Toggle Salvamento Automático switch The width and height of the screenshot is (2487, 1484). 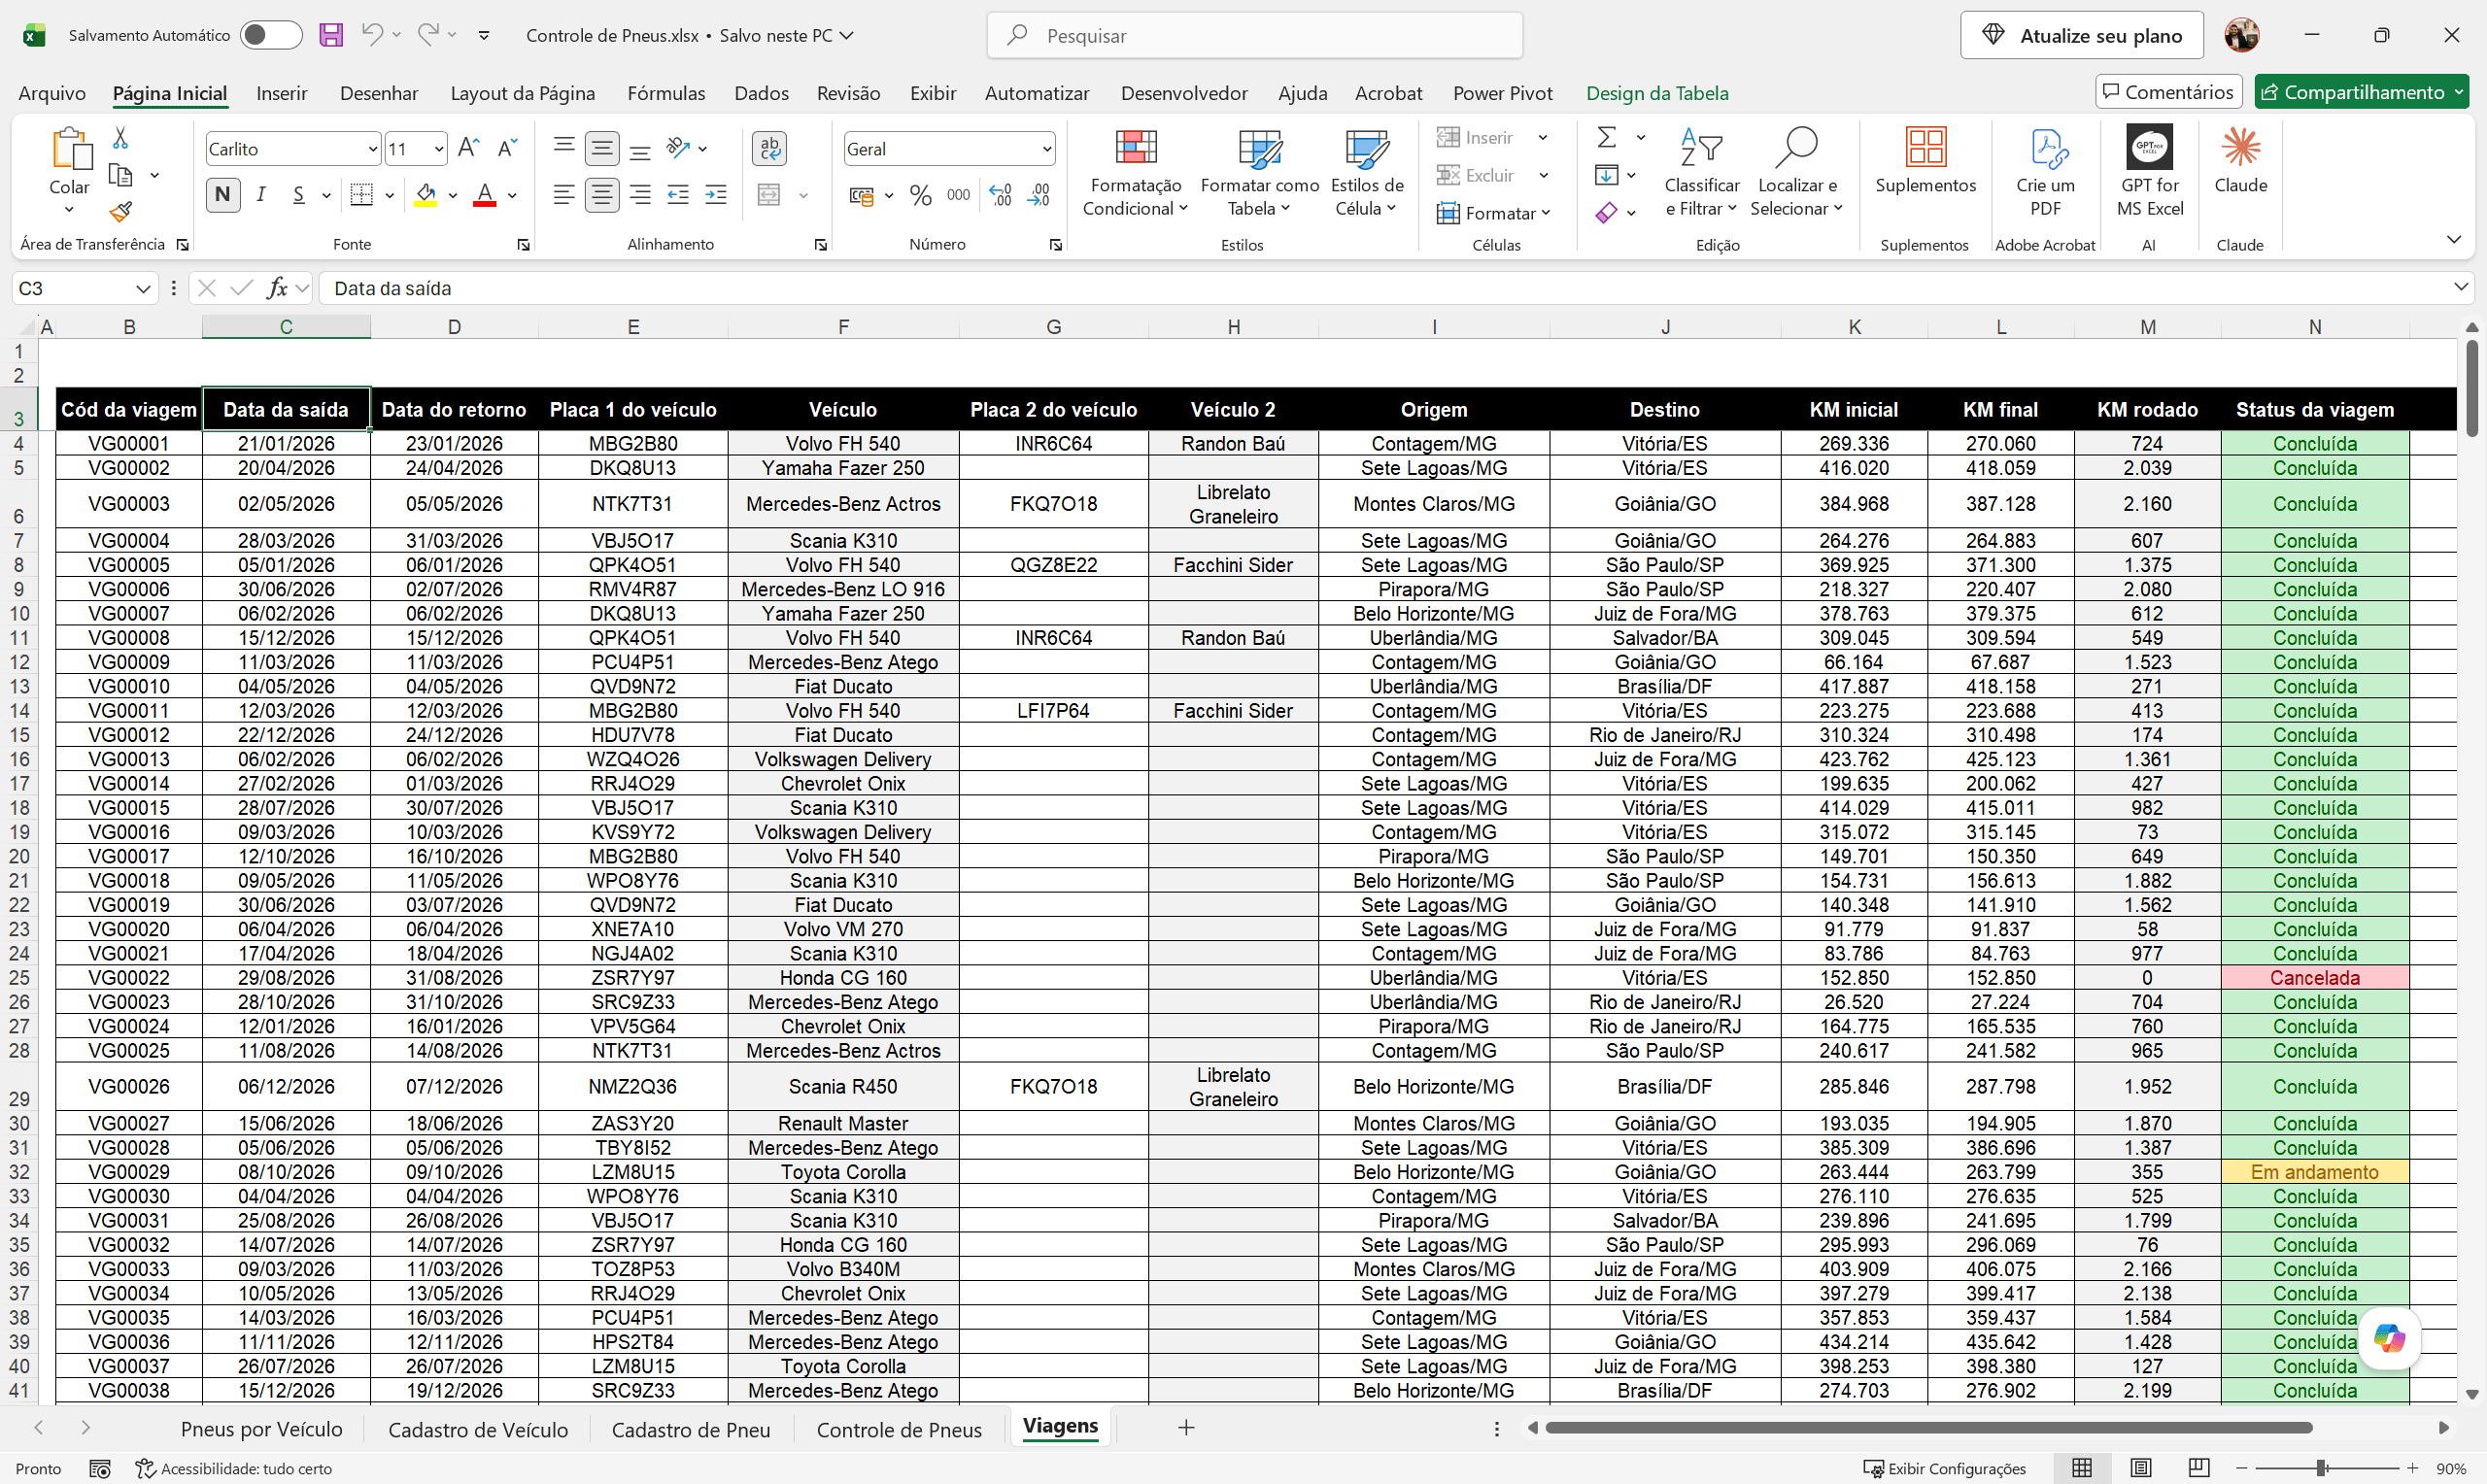pyautogui.click(x=271, y=35)
